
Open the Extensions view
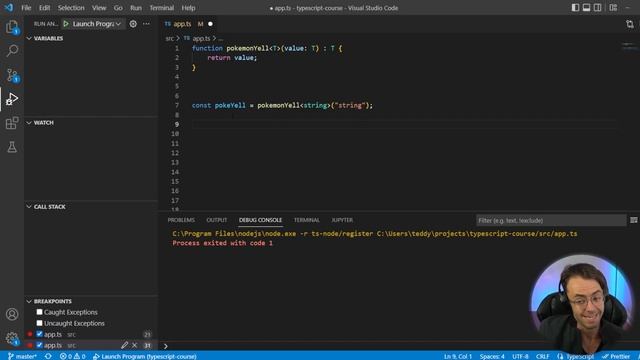pyautogui.click(x=12, y=123)
